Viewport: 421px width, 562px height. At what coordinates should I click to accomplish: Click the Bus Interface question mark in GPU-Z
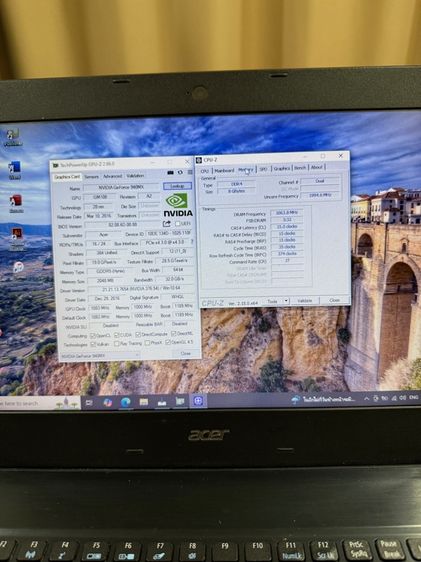192,242
